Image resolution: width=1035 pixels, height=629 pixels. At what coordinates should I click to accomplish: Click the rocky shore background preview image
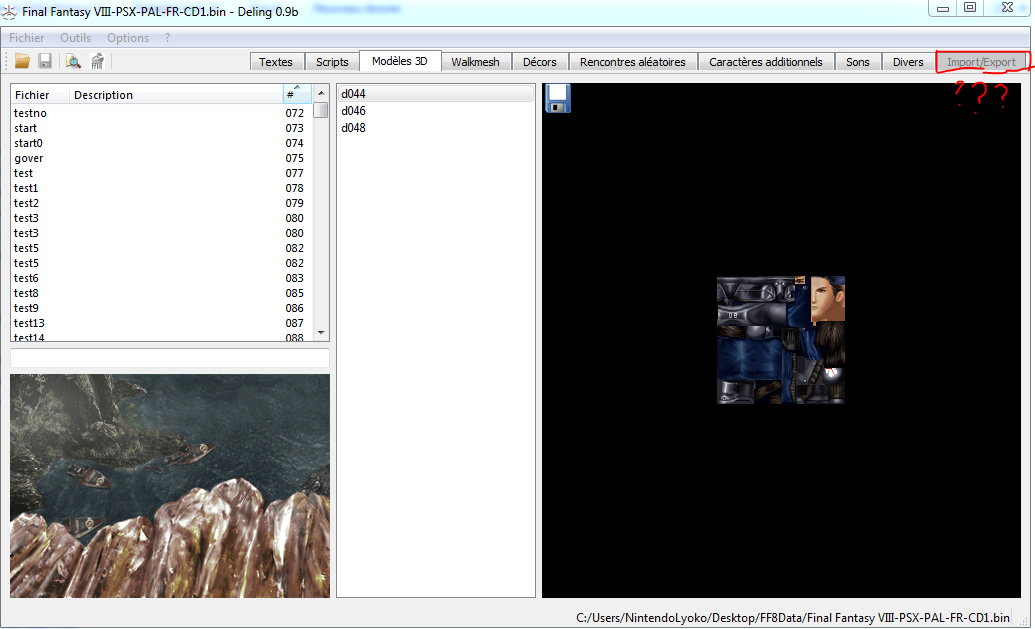tap(170, 486)
